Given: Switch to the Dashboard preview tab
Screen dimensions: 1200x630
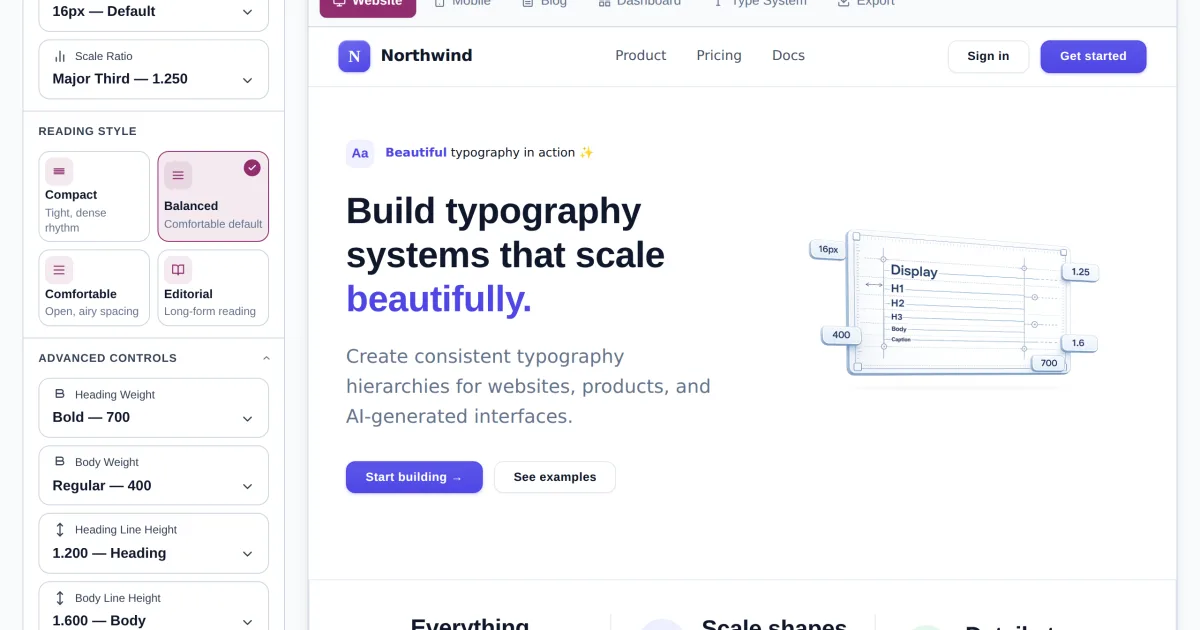Looking at the screenshot, I should tap(639, 5).
